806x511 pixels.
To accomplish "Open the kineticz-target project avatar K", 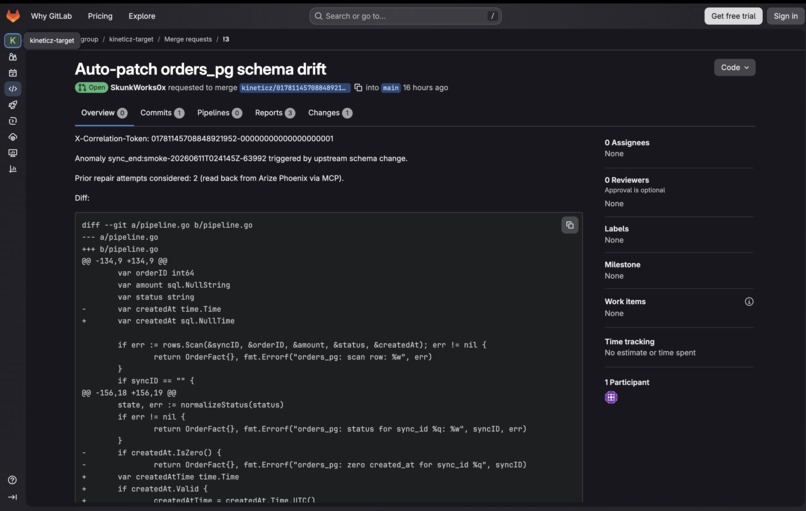I will (x=13, y=40).
